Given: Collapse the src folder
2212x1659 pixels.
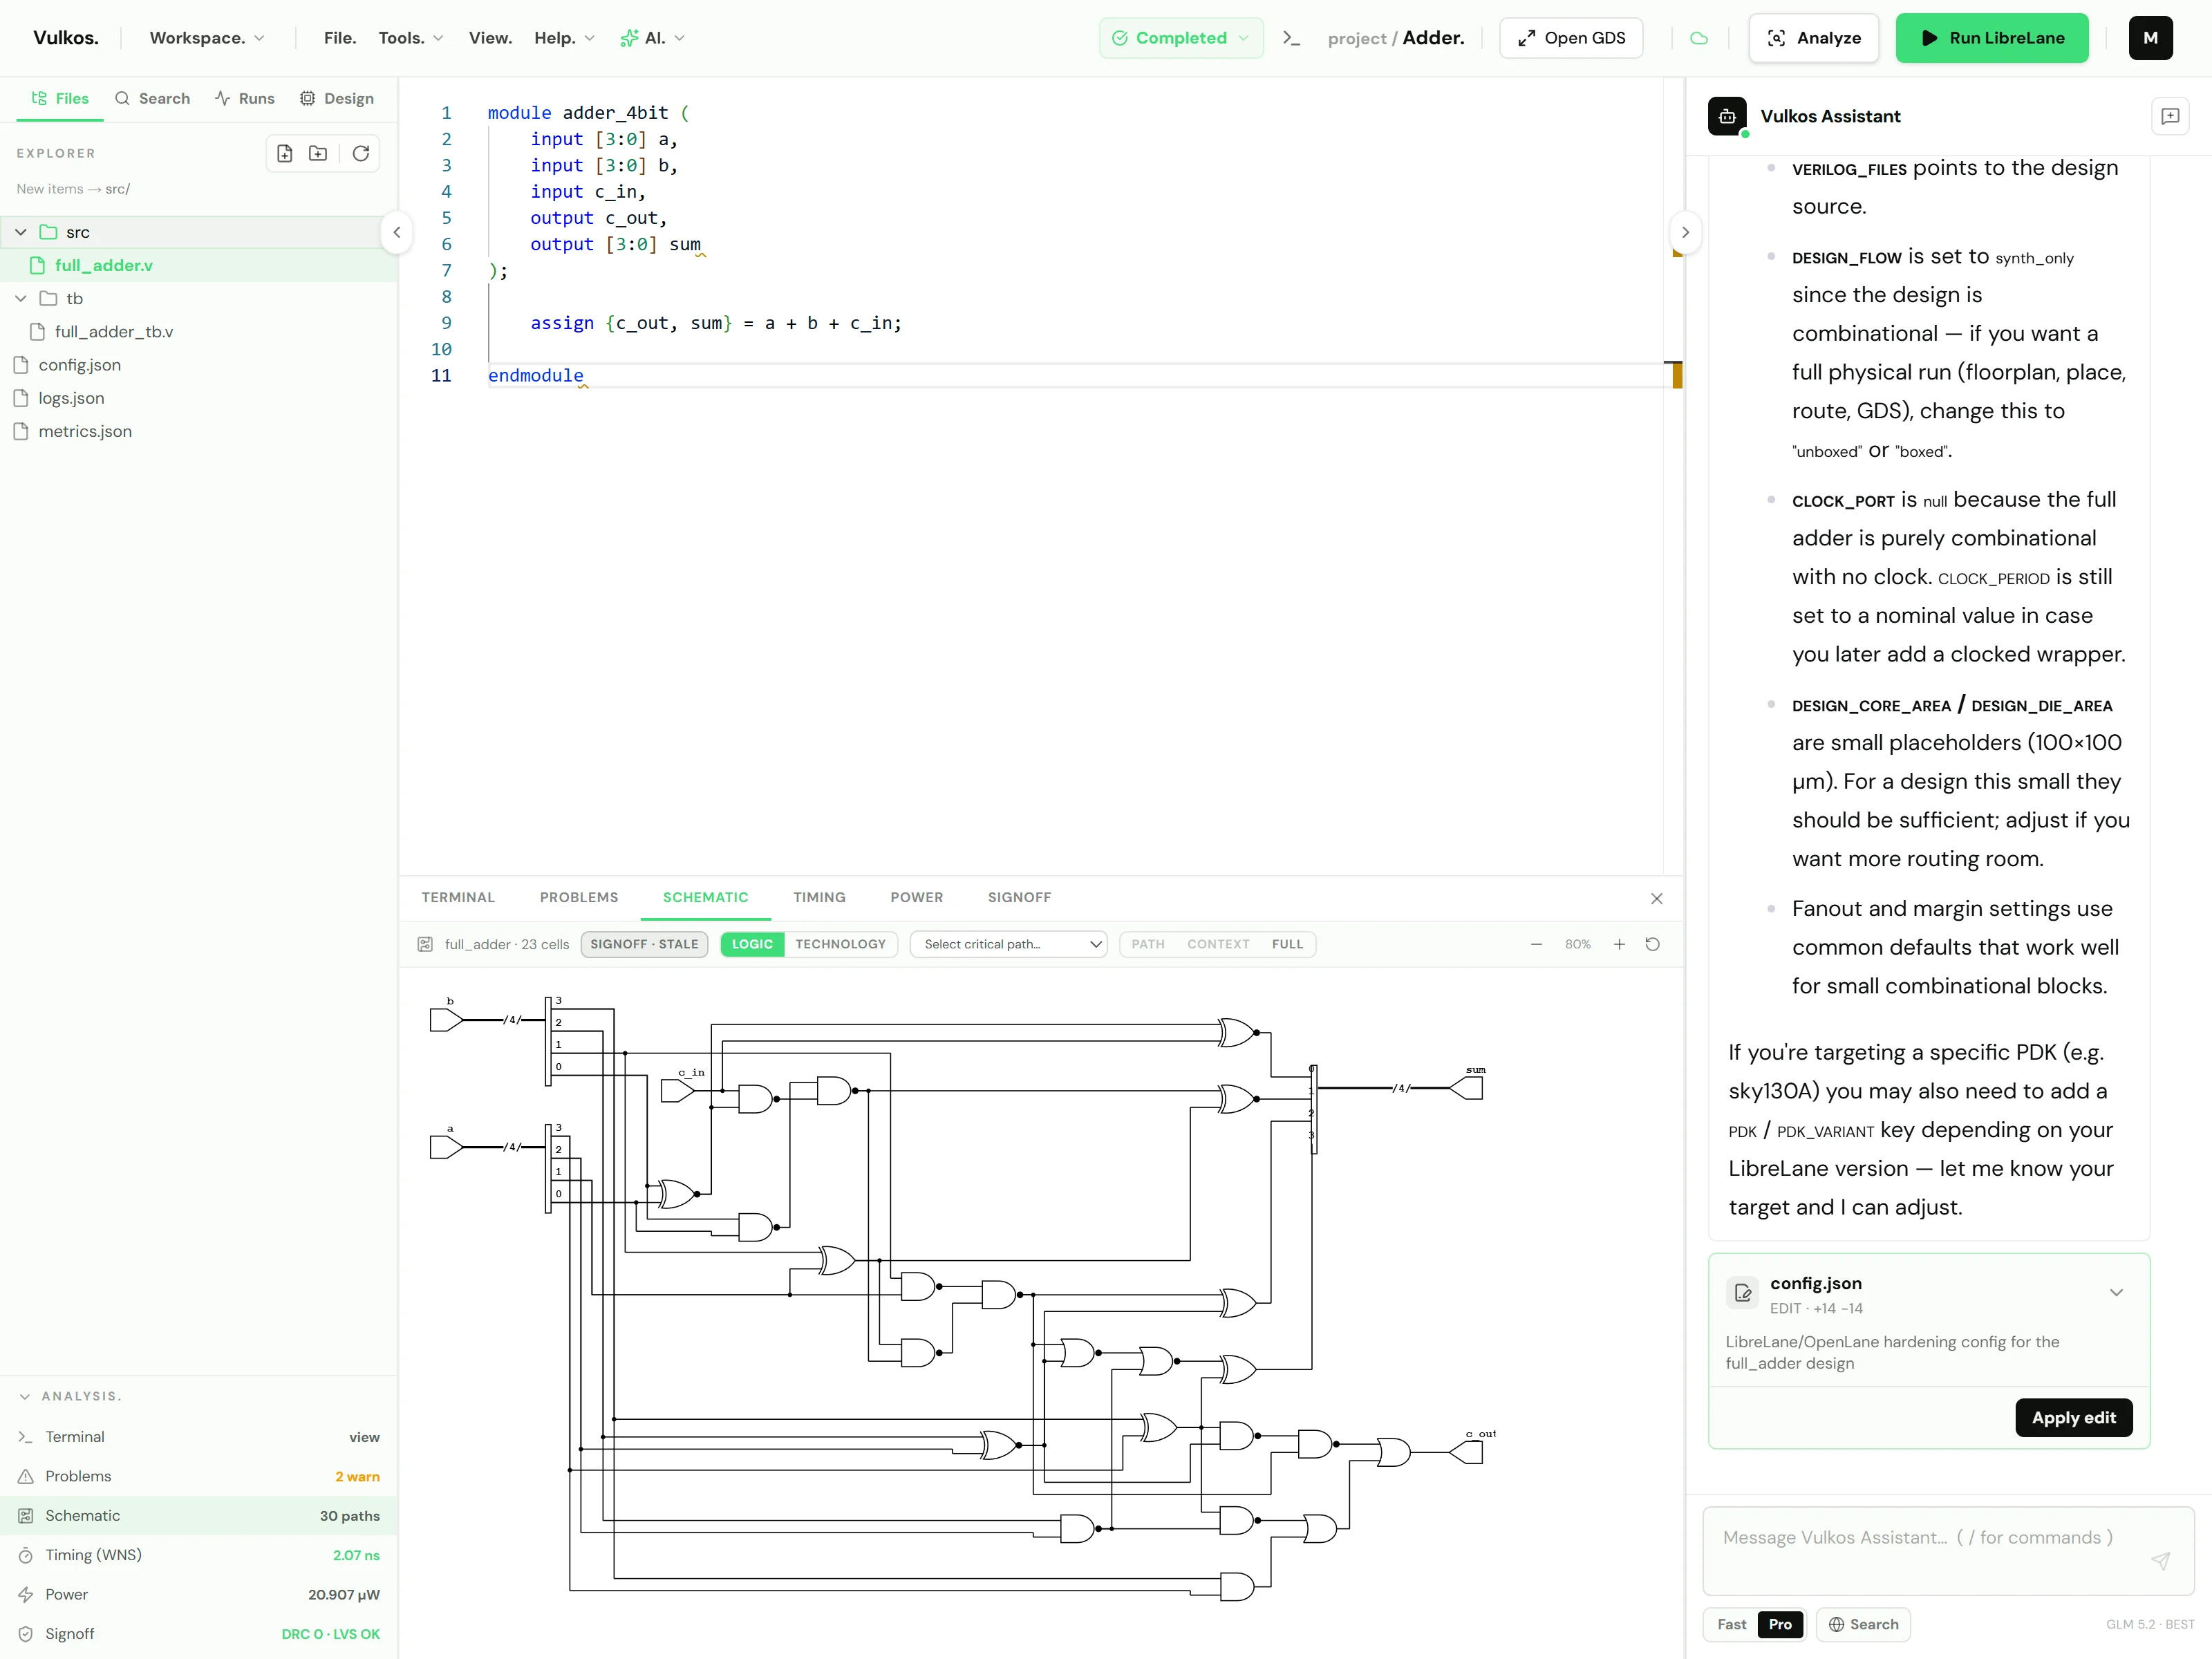Looking at the screenshot, I should pos(21,232).
